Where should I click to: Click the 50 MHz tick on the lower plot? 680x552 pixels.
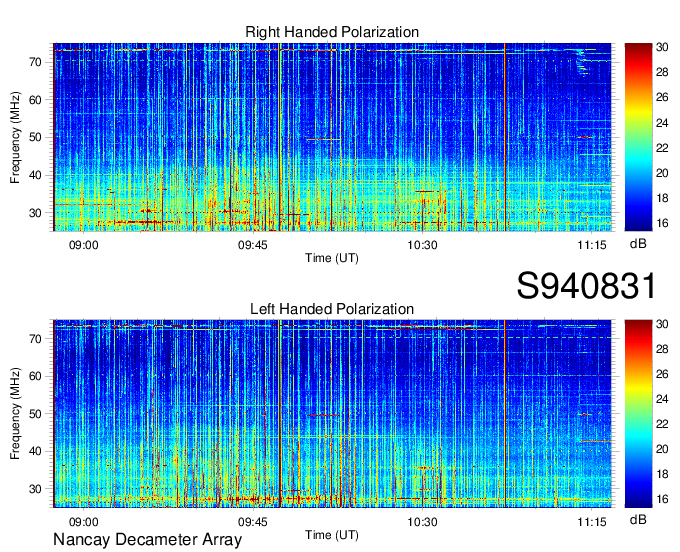point(36,414)
